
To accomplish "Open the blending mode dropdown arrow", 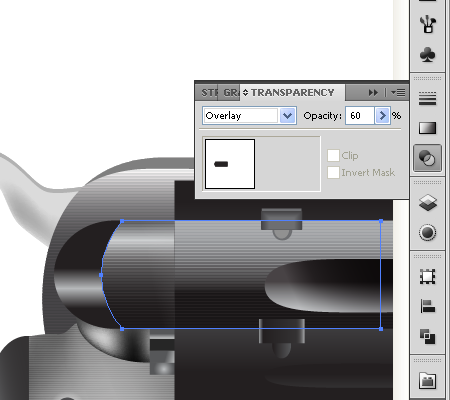I will 288,116.
